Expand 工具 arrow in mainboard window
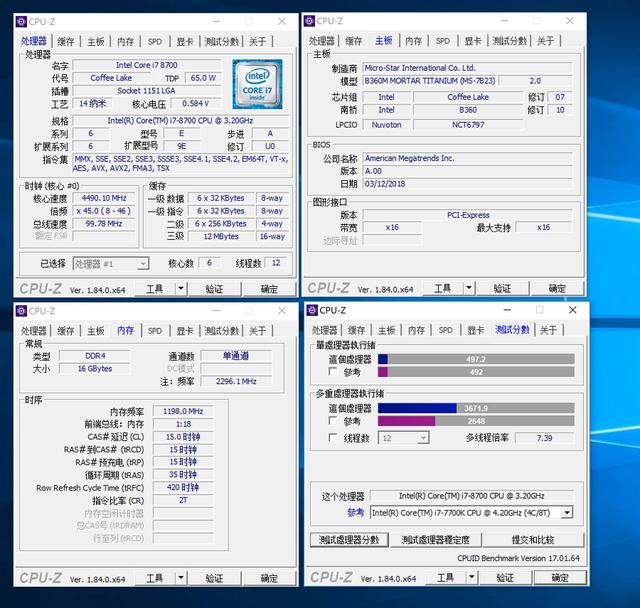The image size is (640, 608). tap(469, 288)
